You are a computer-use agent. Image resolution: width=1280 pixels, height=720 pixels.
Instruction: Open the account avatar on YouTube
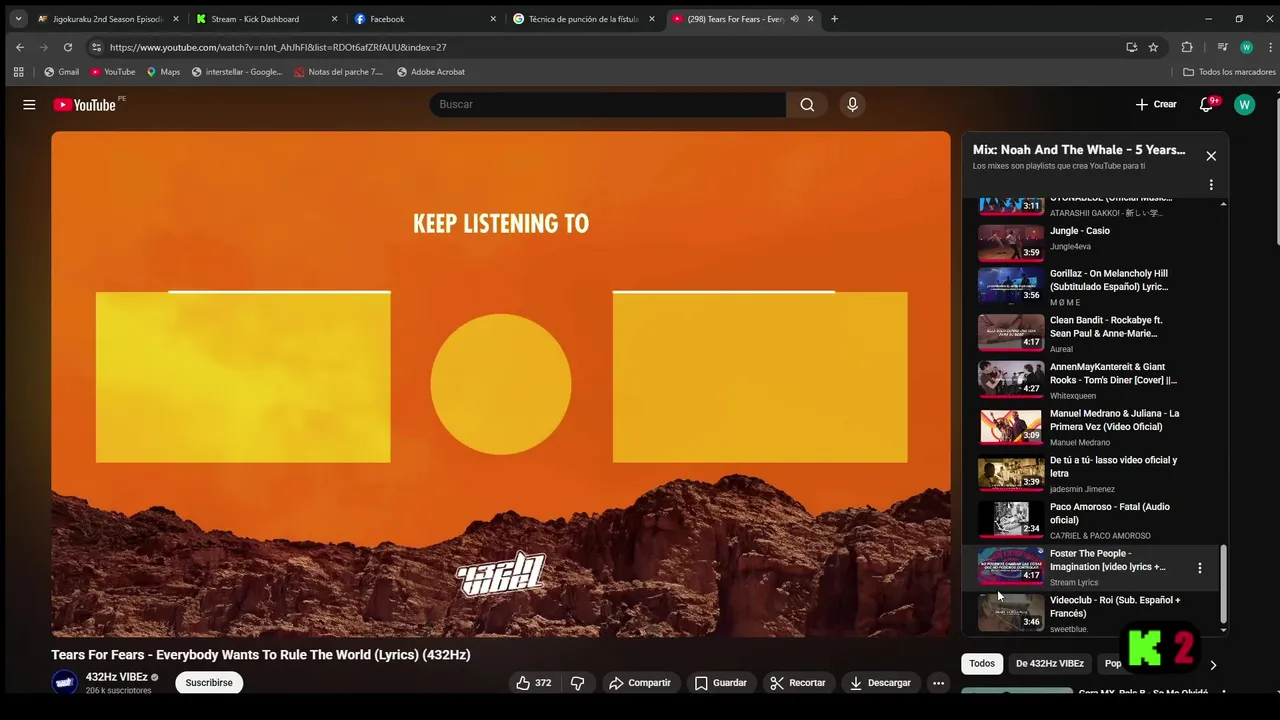tap(1244, 105)
